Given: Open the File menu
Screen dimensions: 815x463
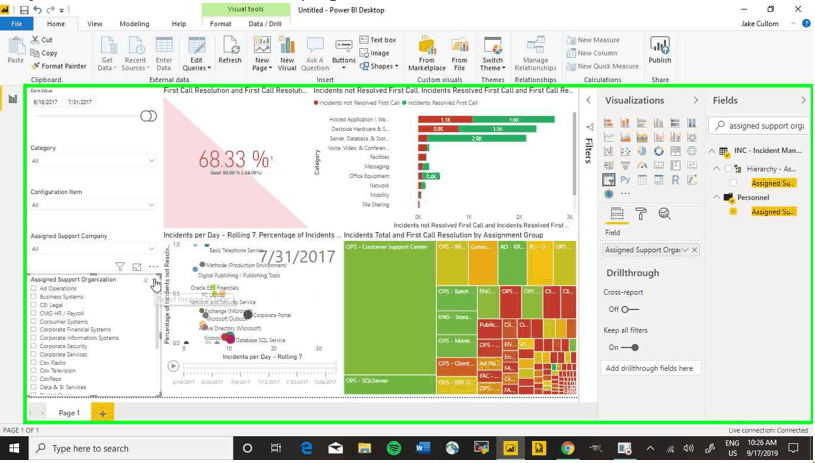Looking at the screenshot, I should [x=17, y=24].
